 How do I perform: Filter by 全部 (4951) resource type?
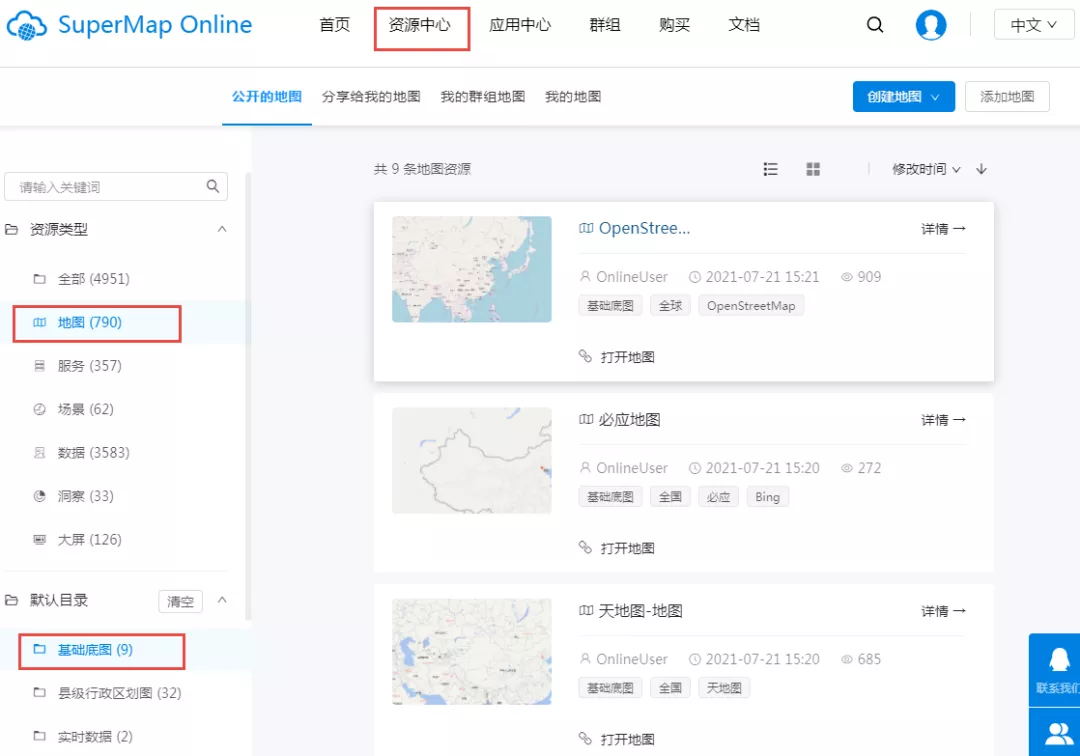point(94,279)
